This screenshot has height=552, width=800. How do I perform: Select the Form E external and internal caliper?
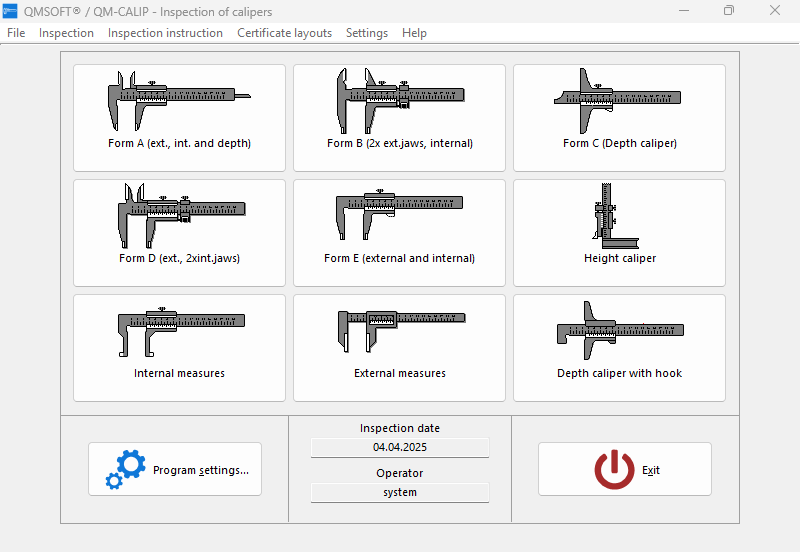tap(399, 233)
